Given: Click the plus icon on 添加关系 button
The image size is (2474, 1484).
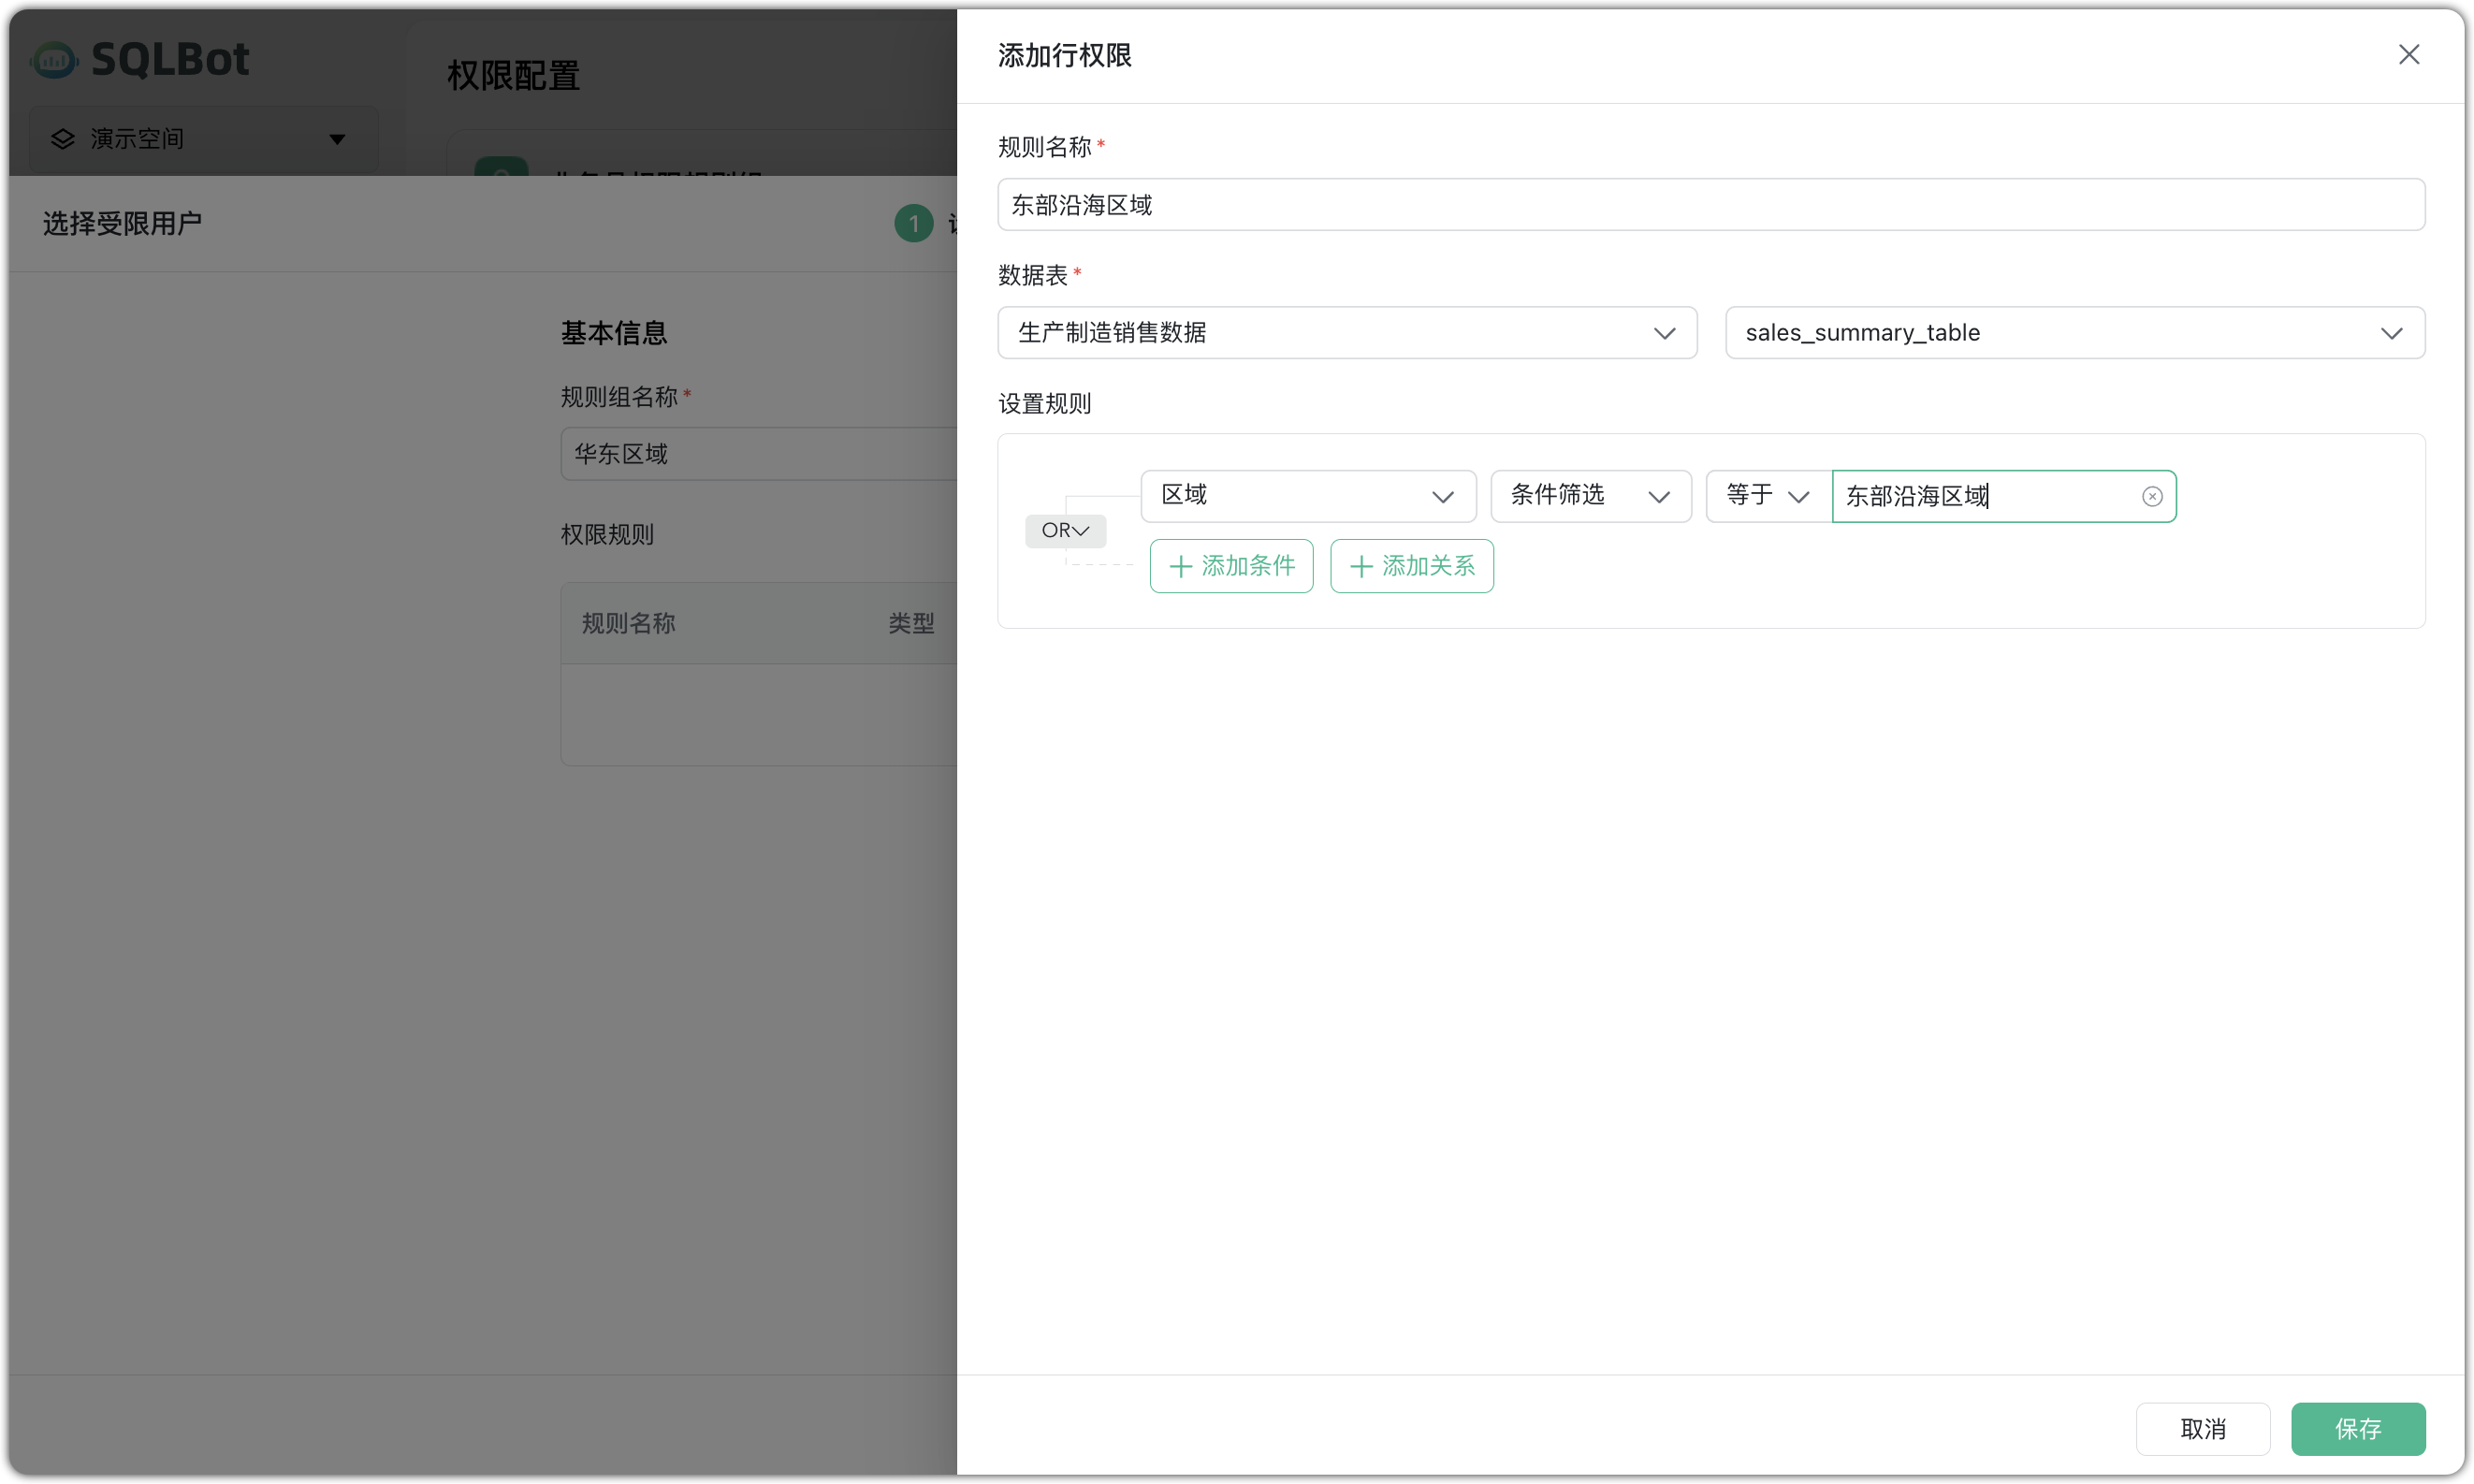Looking at the screenshot, I should coord(1360,566).
